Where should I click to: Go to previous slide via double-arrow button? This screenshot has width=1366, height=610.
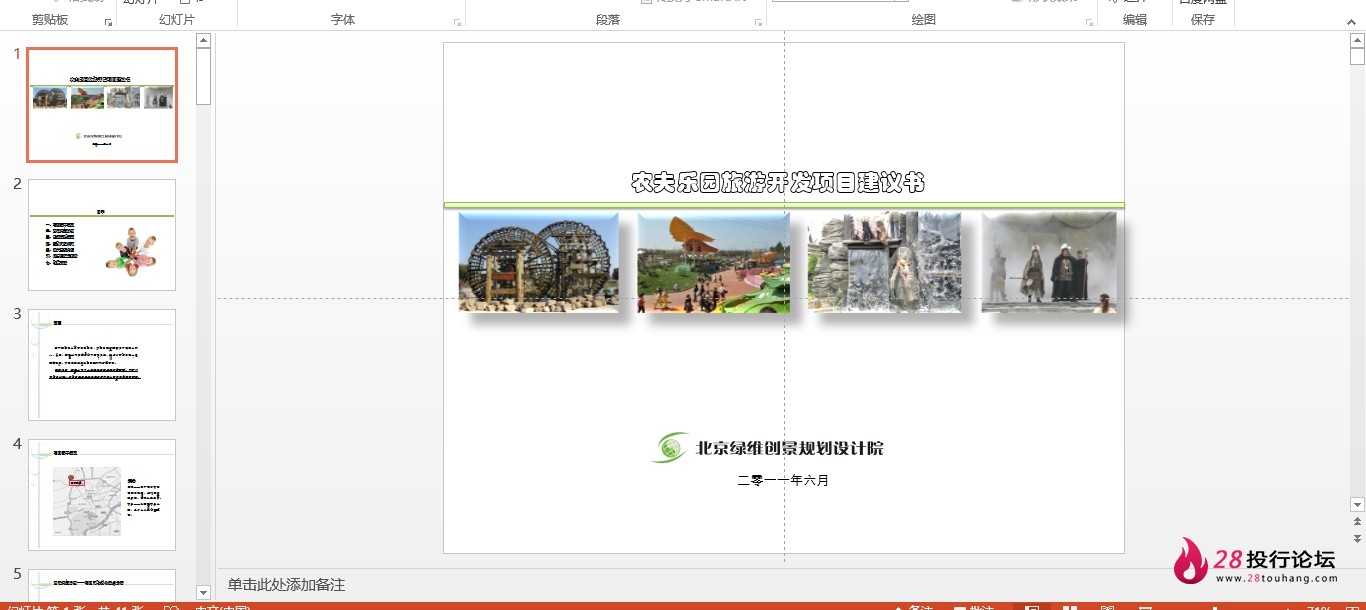1357,522
